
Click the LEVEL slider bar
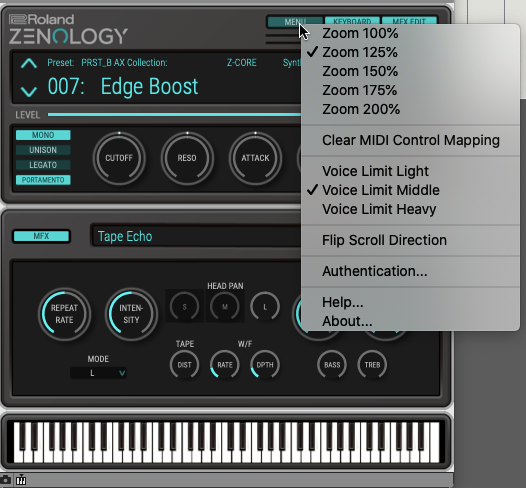click(174, 115)
